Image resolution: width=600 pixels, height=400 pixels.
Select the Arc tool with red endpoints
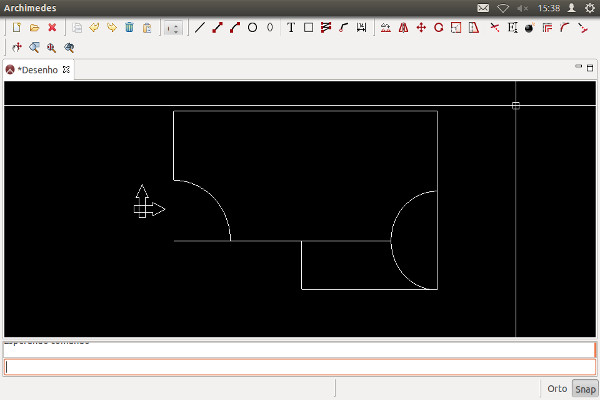click(x=235, y=28)
